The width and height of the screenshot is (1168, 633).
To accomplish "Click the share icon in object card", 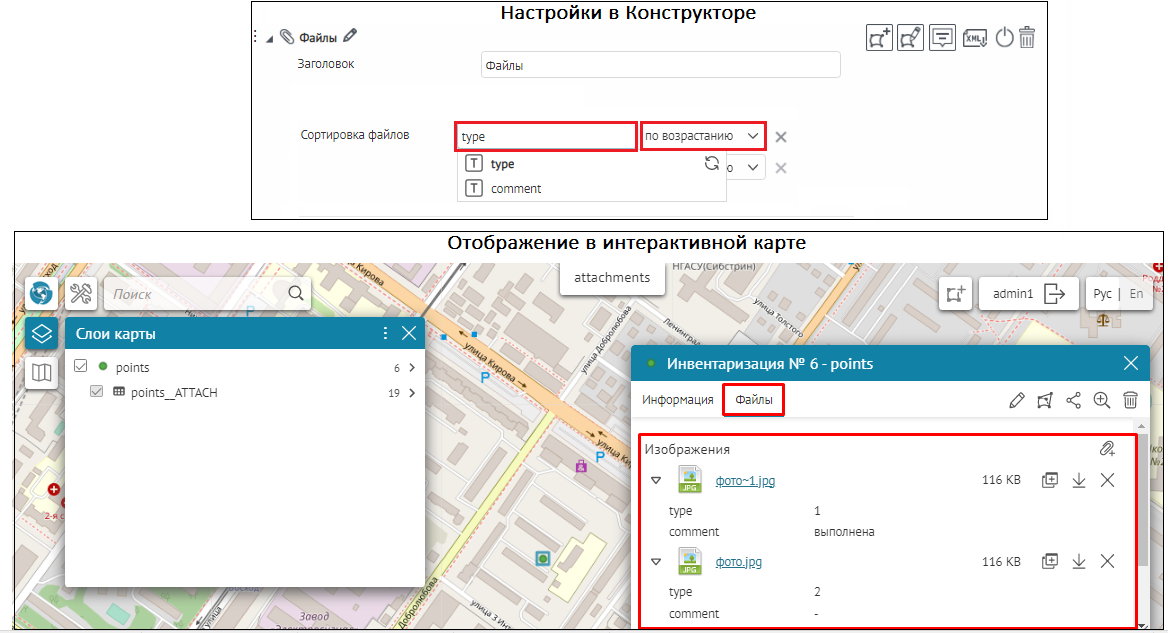I will pos(1074,400).
